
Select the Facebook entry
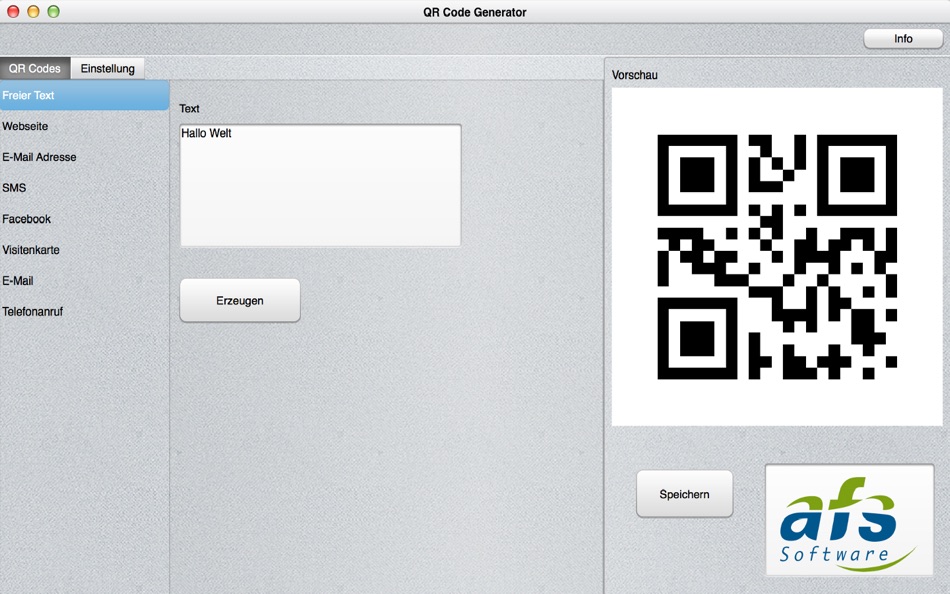point(84,219)
